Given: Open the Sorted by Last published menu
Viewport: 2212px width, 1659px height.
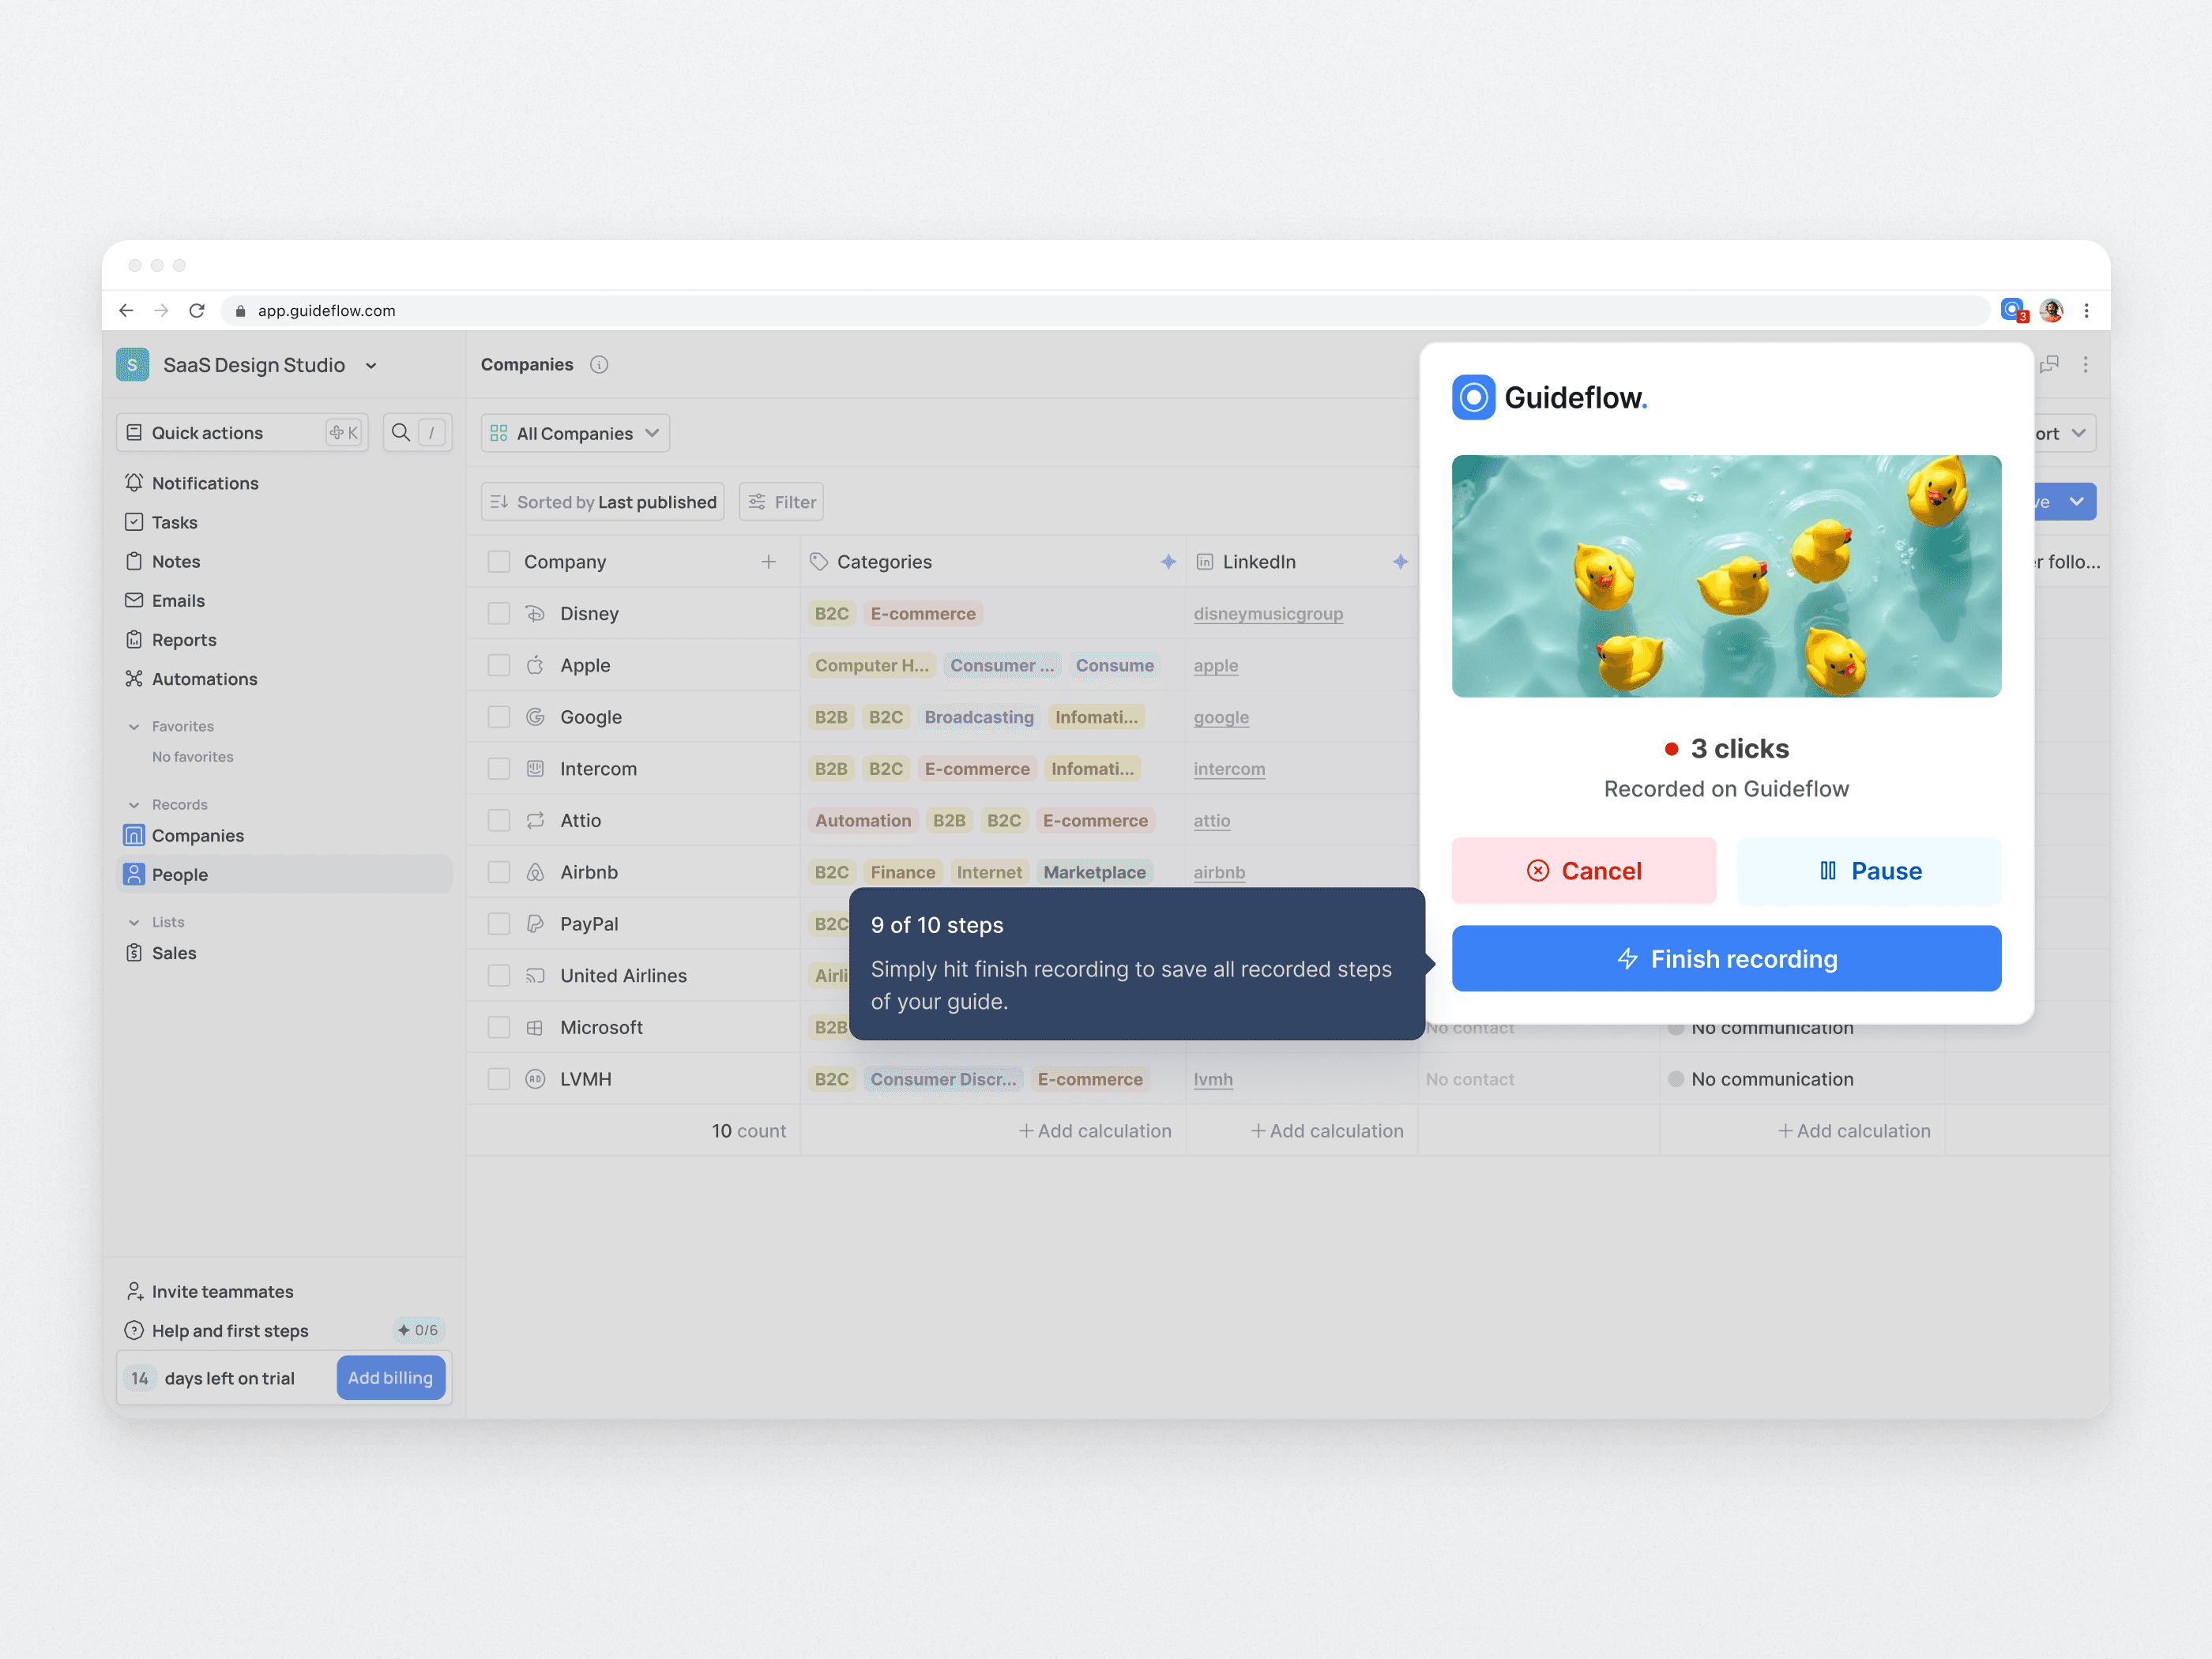Looking at the screenshot, I should 603,502.
